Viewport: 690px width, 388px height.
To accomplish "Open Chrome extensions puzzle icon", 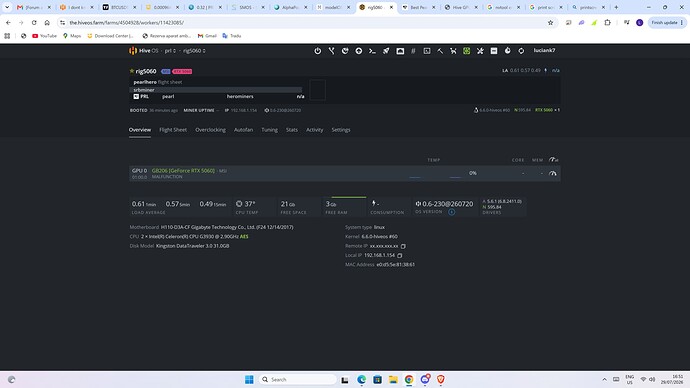I will 607,22.
